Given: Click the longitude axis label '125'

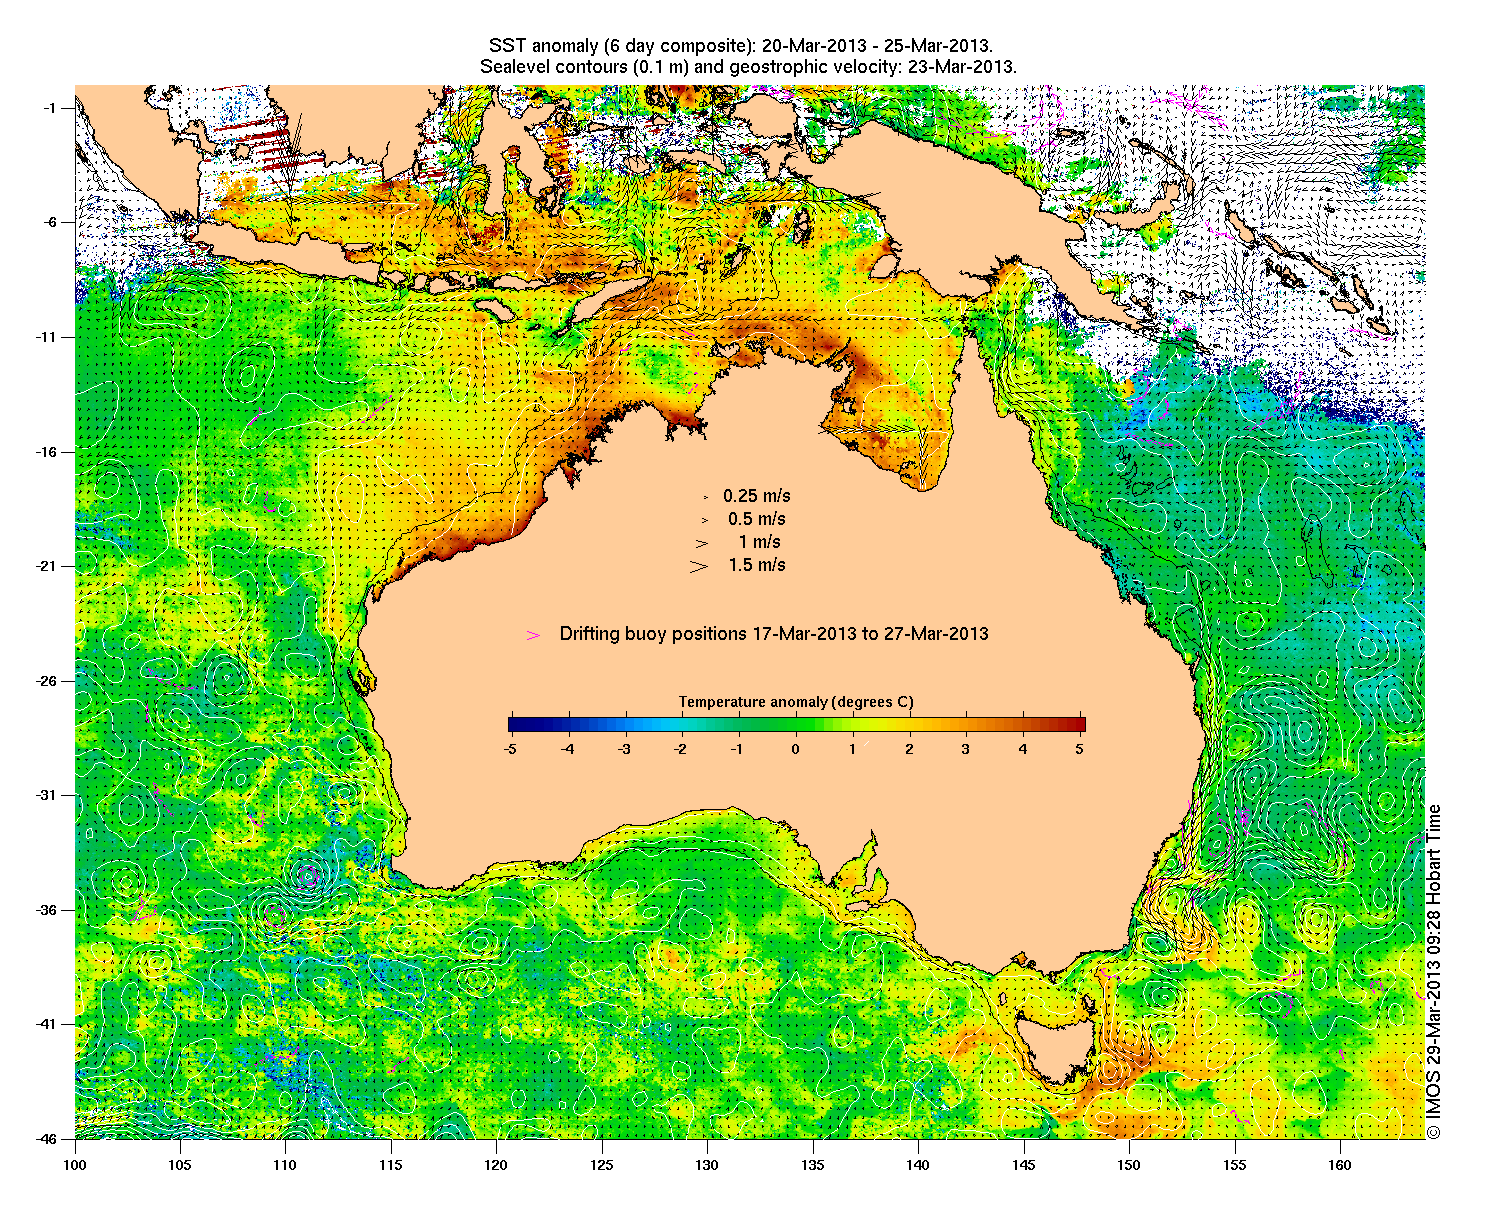Looking at the screenshot, I should coord(602,1165).
